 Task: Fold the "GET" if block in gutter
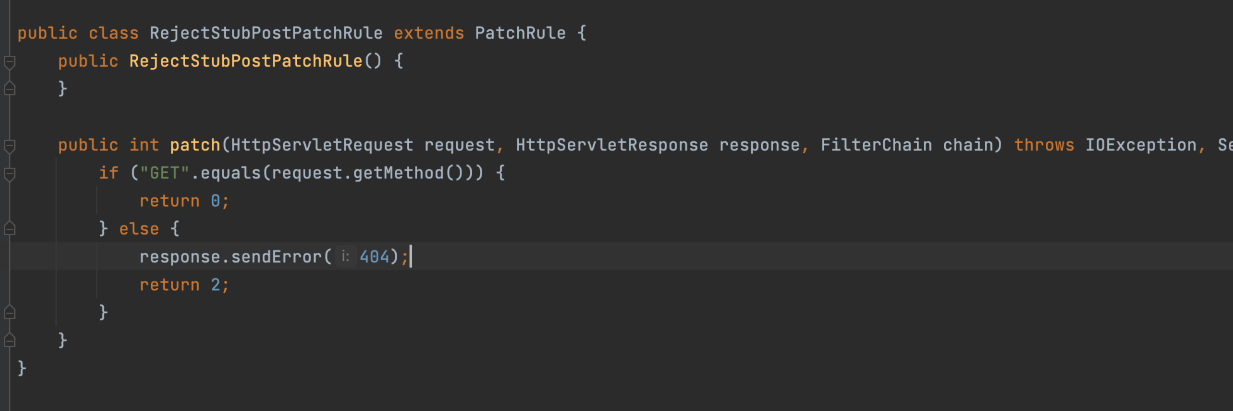(9, 174)
